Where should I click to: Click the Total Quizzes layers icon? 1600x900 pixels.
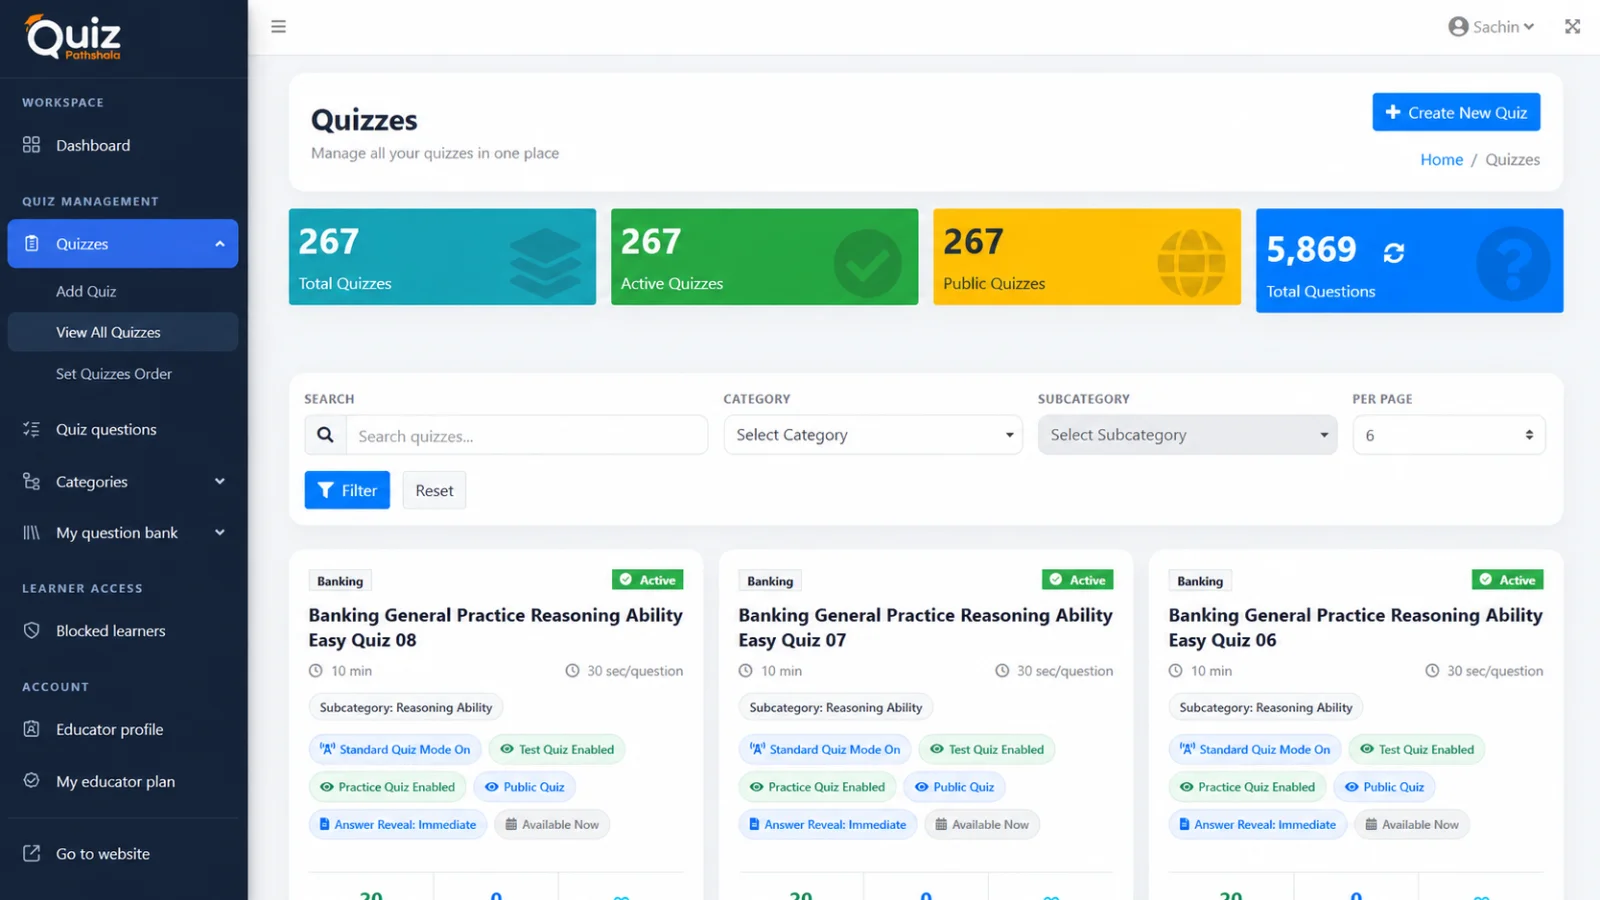point(545,263)
